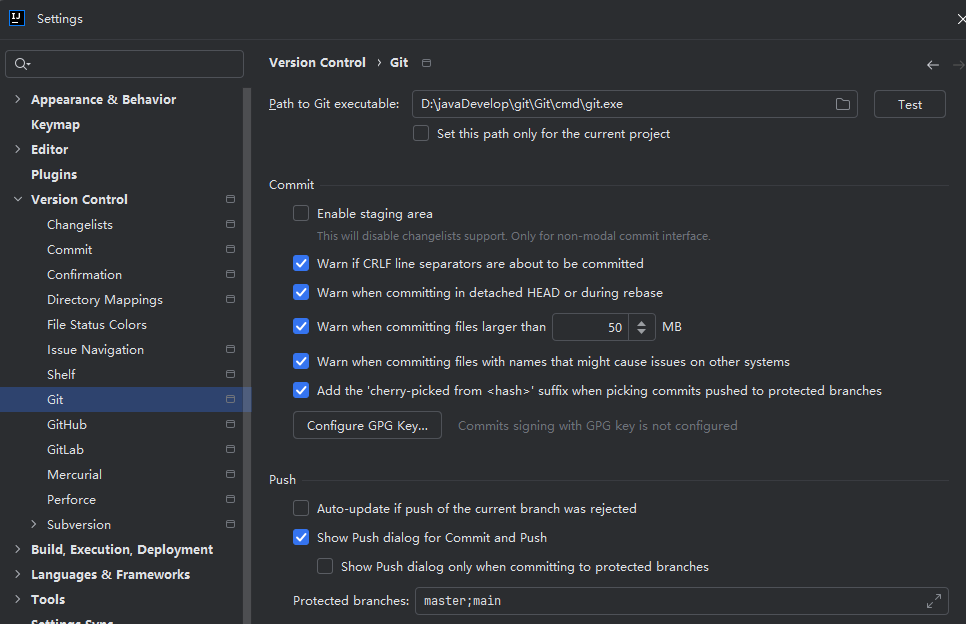Click the Path to Git executable field
Viewport: 966px width, 624px height.
click(x=635, y=104)
